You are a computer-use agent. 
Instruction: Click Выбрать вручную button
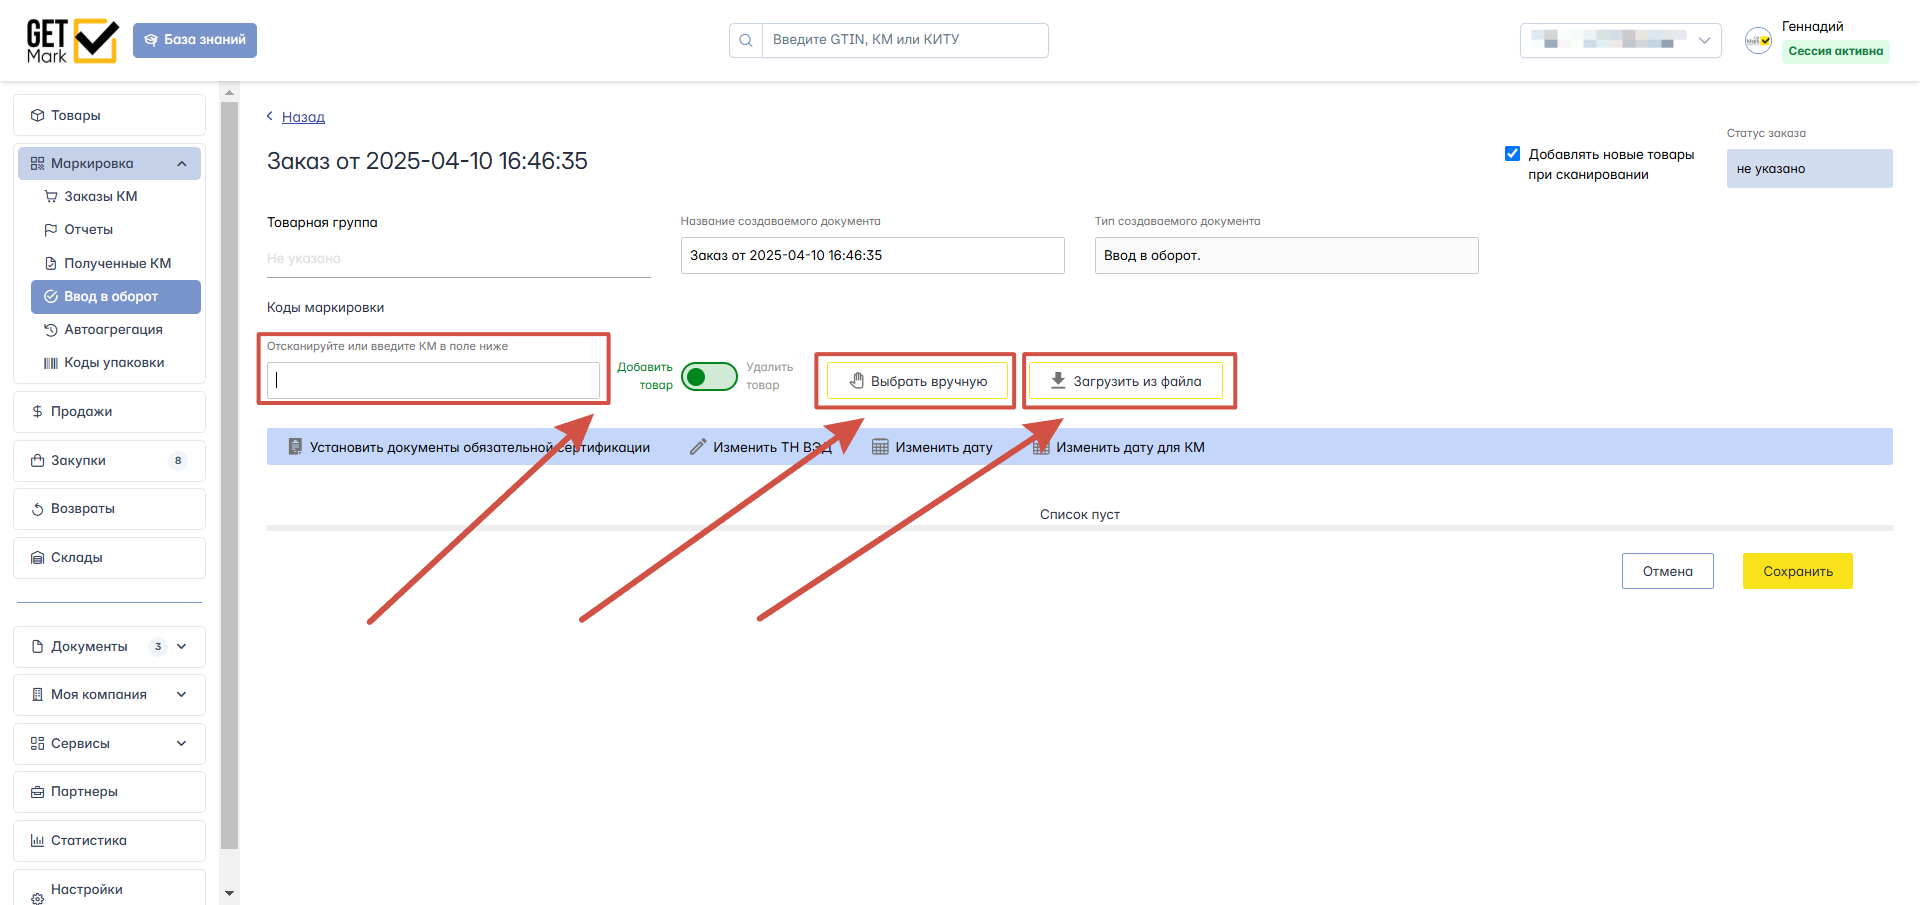pyautogui.click(x=917, y=381)
